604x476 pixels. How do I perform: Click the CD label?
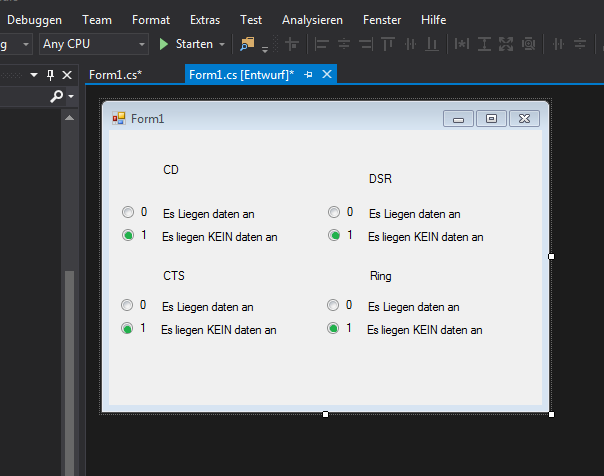pos(171,170)
